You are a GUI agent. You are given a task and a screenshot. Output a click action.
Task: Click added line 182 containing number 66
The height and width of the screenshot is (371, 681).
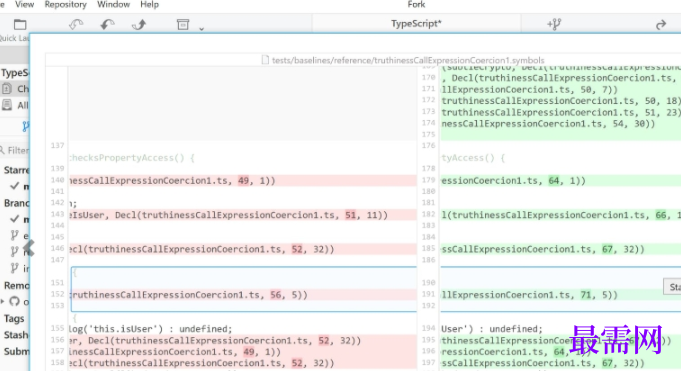click(561, 215)
